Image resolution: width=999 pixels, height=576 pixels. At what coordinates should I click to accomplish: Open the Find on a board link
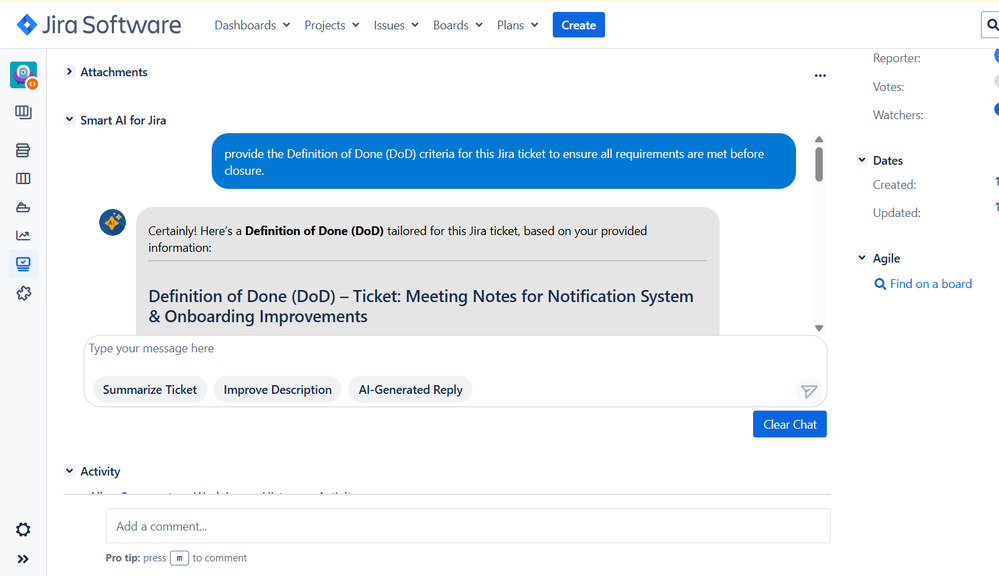[x=923, y=284]
